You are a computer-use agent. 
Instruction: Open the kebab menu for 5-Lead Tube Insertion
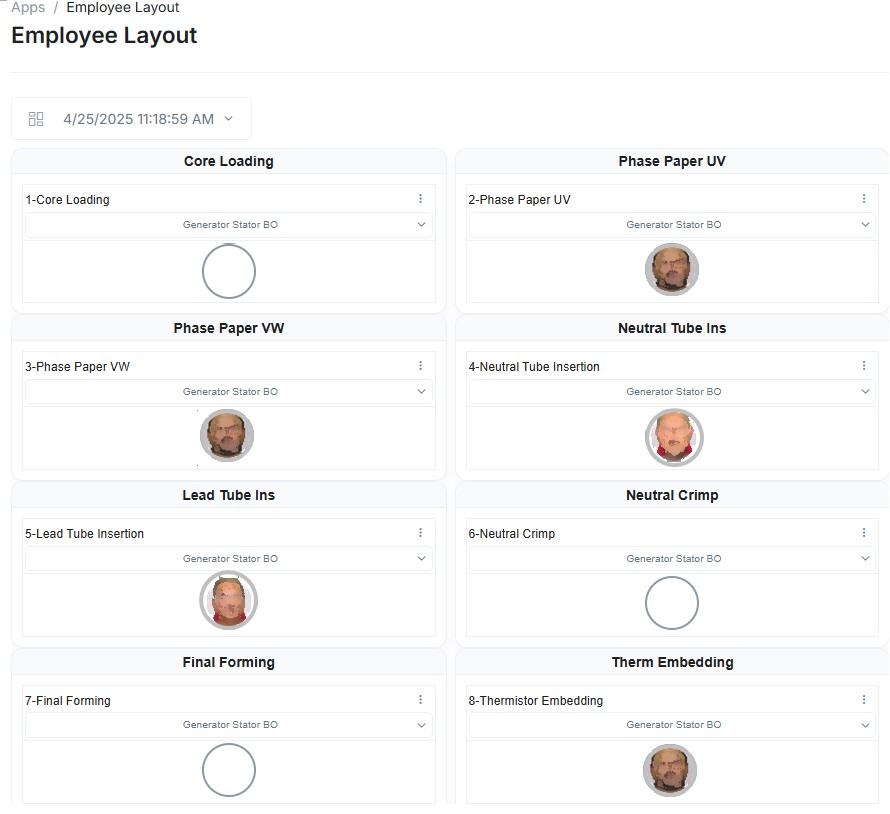(x=421, y=532)
